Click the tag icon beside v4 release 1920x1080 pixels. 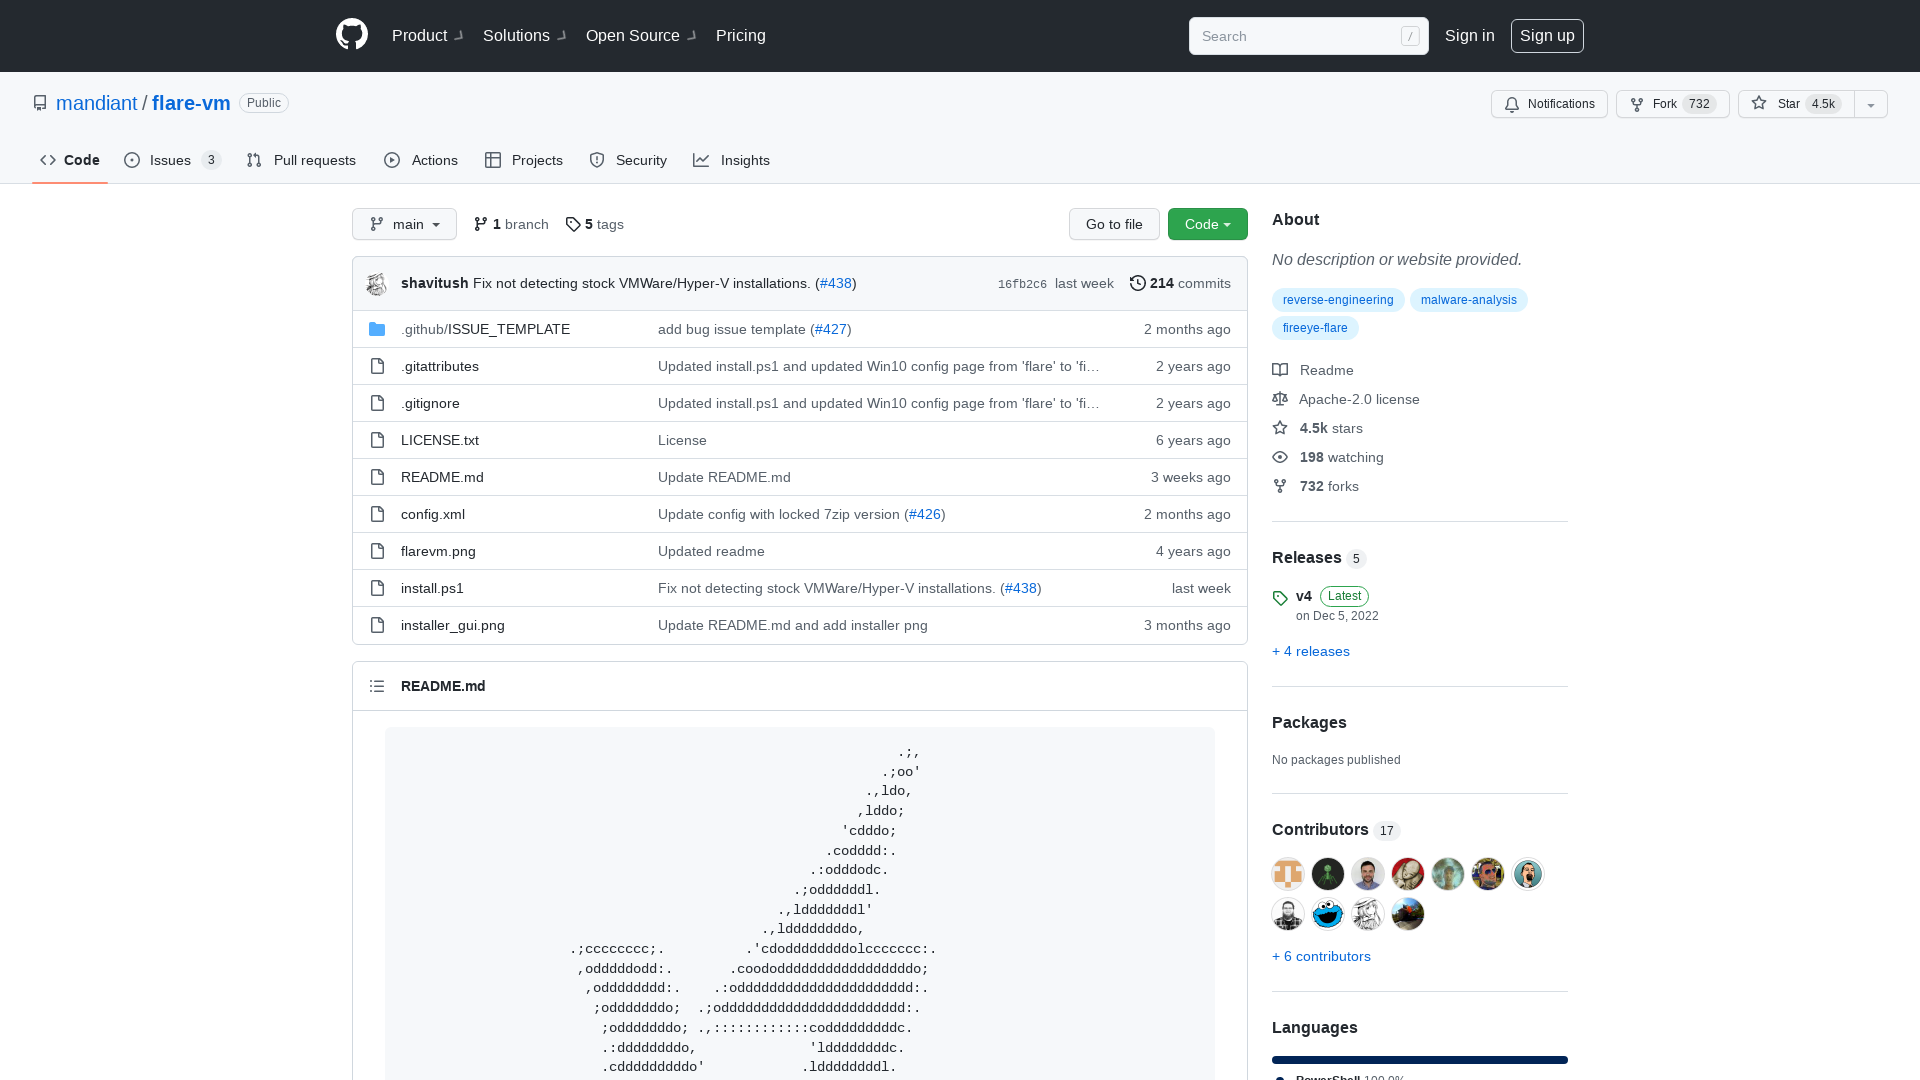pos(1280,598)
